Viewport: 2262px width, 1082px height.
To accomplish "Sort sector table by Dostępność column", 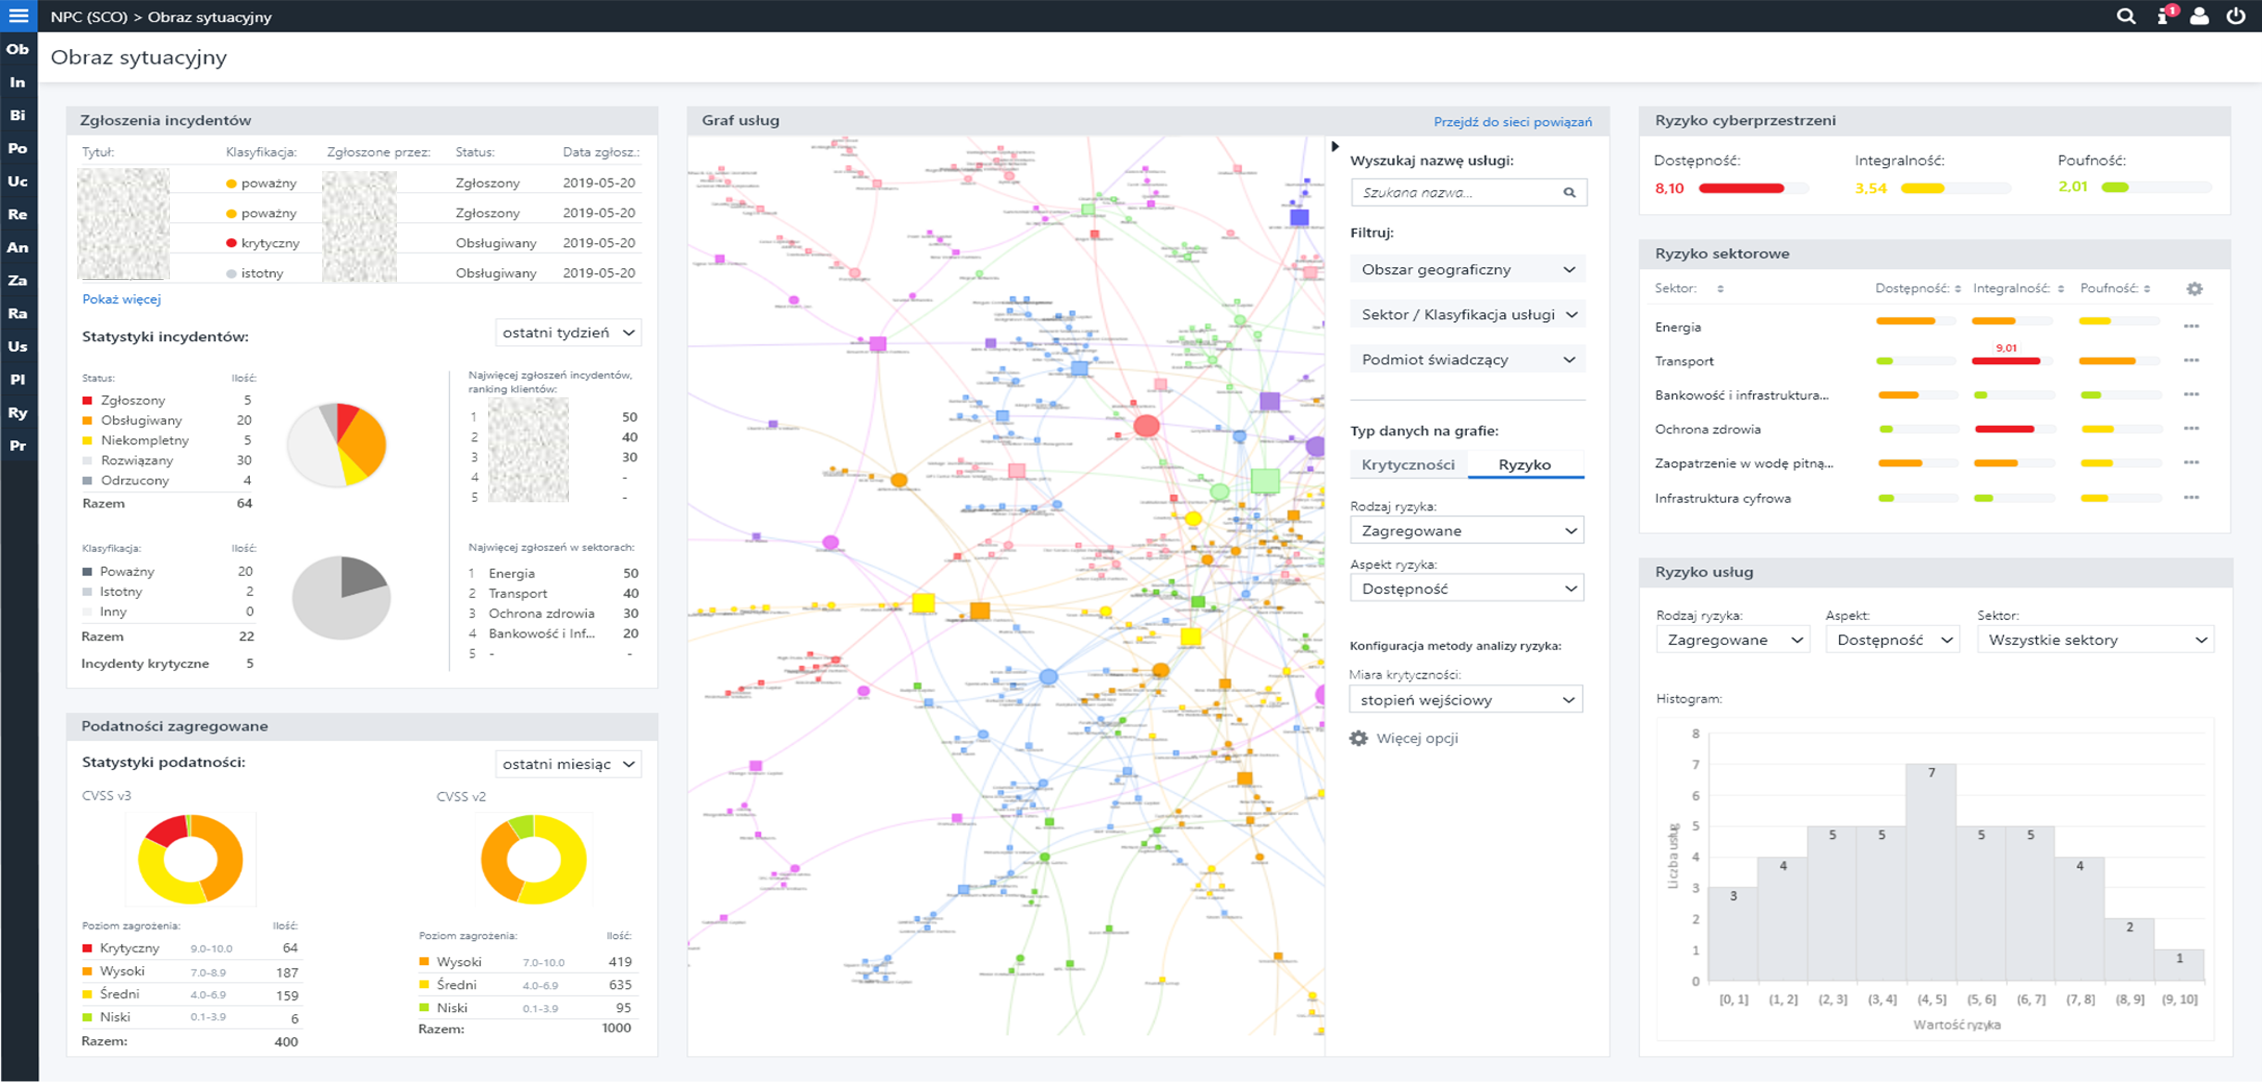I will click(1917, 289).
